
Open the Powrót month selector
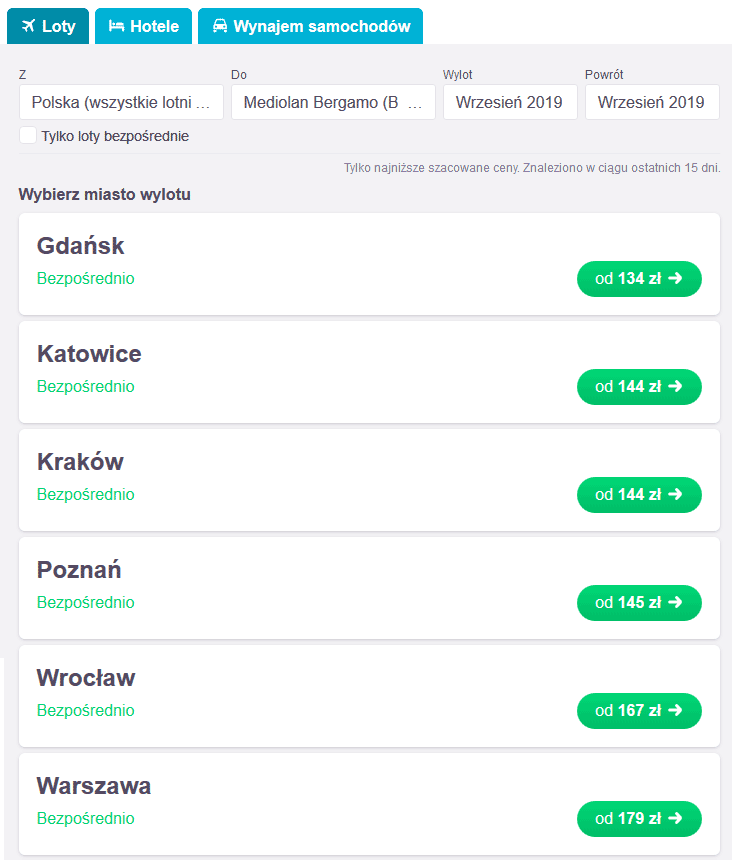tap(652, 102)
